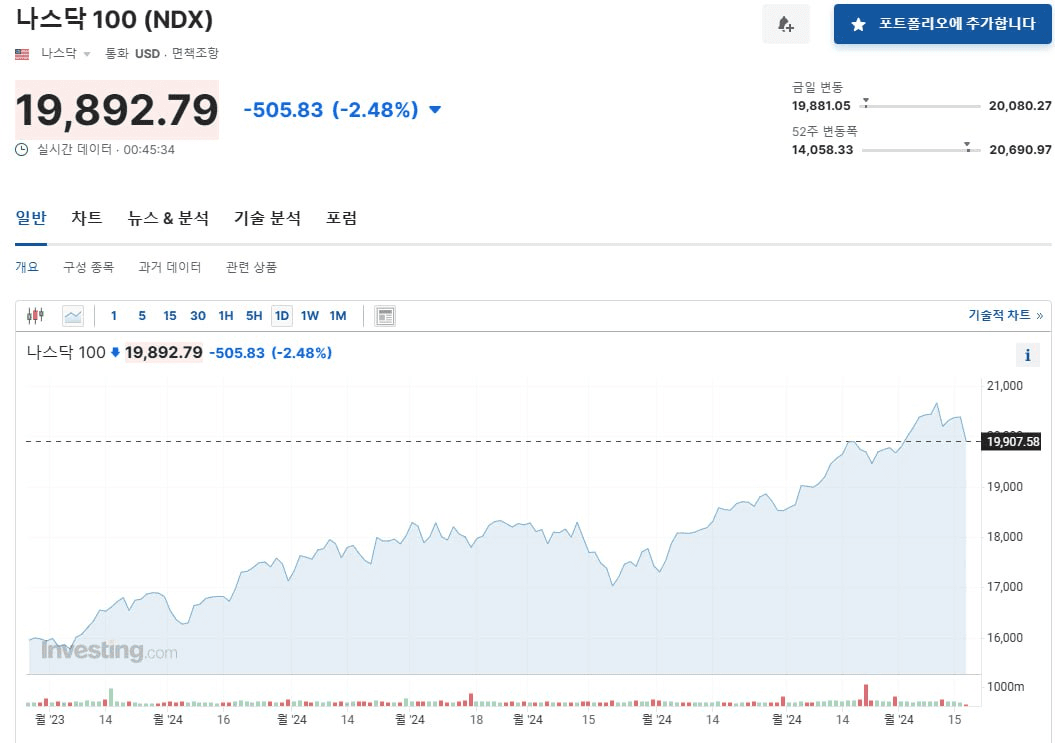Switch to the candlestick chart type icon
Viewport: 1055px width, 743px height.
pyautogui.click(x=36, y=316)
